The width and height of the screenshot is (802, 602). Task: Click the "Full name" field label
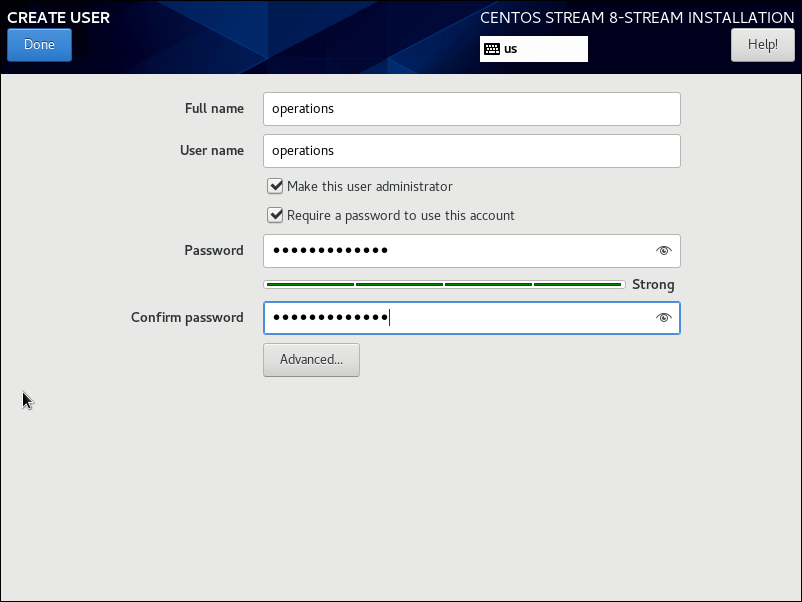pos(214,109)
